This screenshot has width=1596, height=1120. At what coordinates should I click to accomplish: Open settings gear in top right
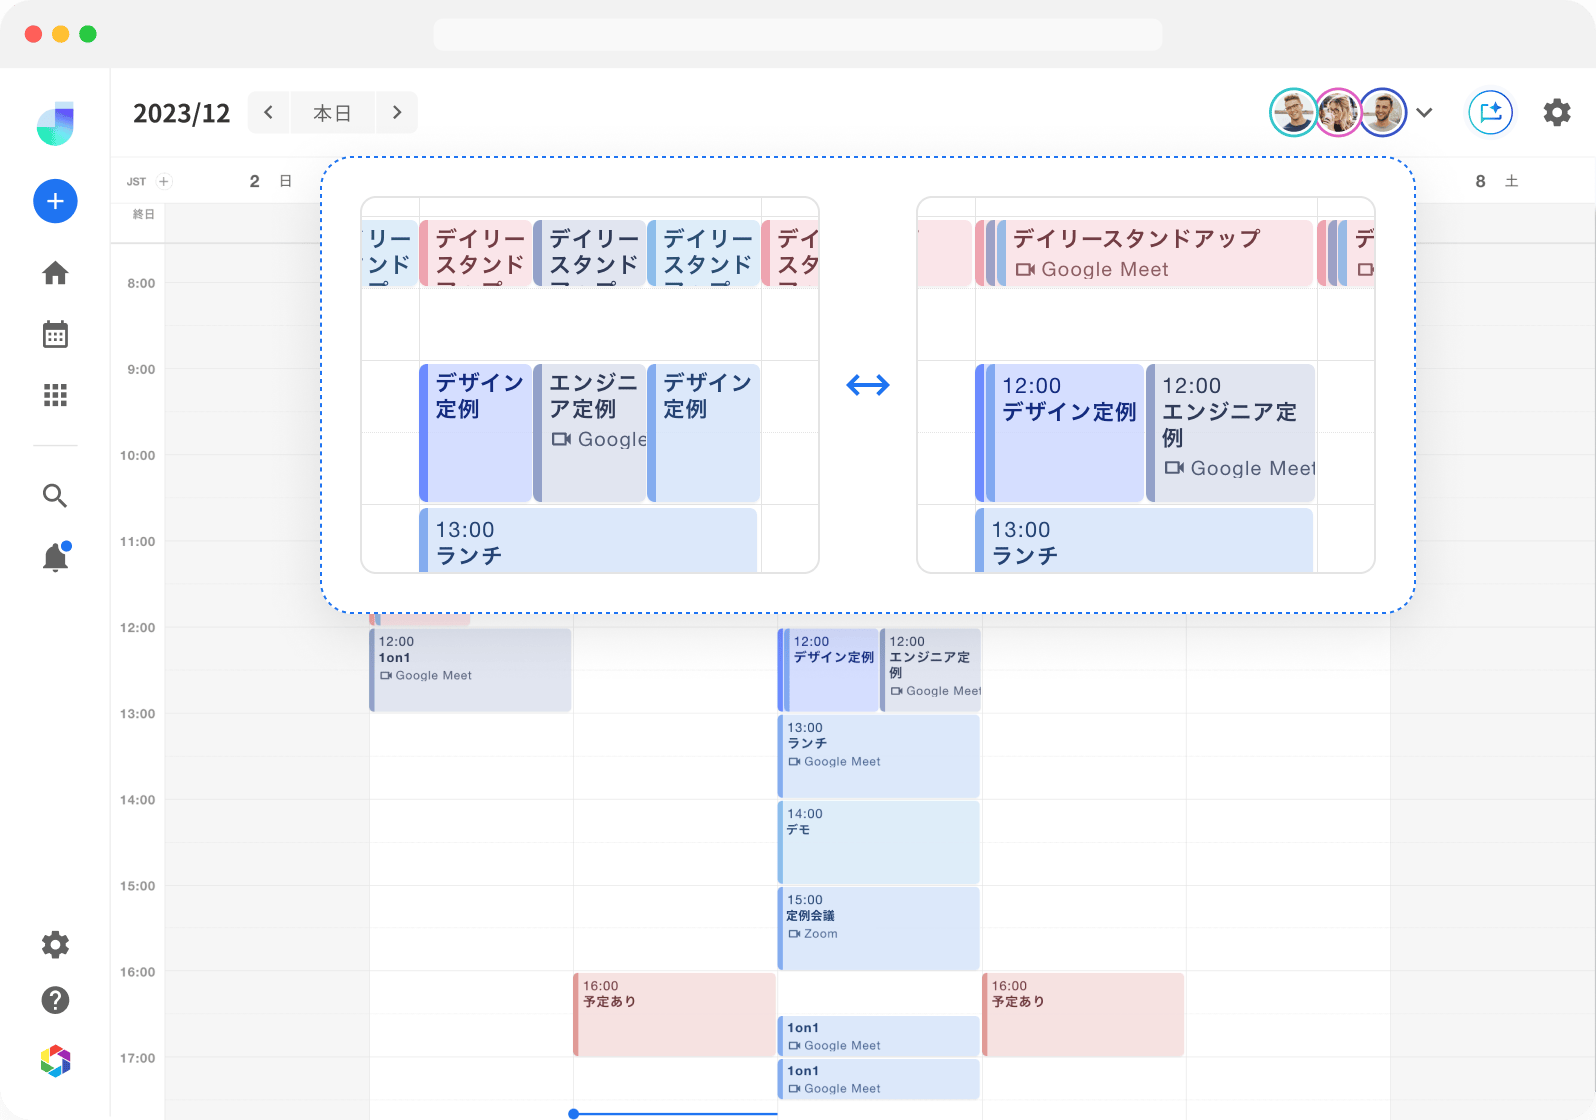point(1556,112)
